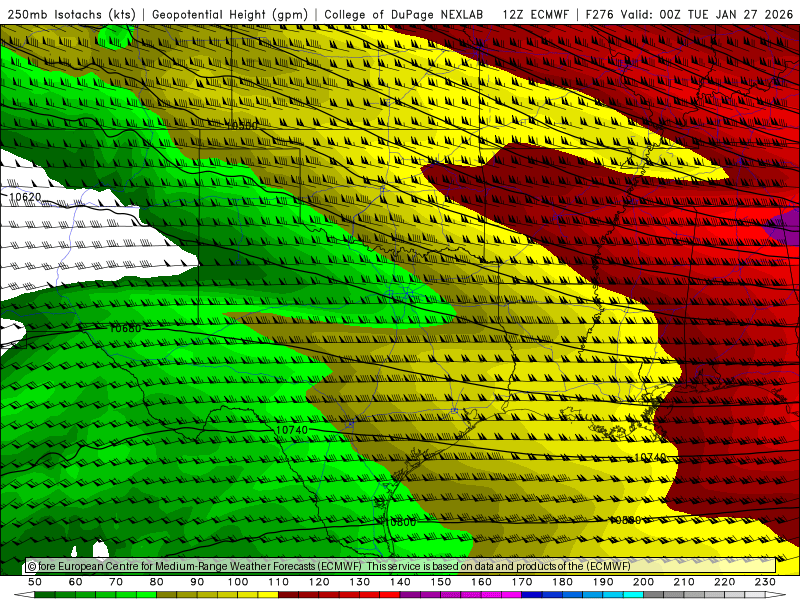Image resolution: width=800 pixels, height=600 pixels.
Task: Click the 'F276 Valid: 00Z TUE JAN 27 2026' text
Action: pos(689,15)
